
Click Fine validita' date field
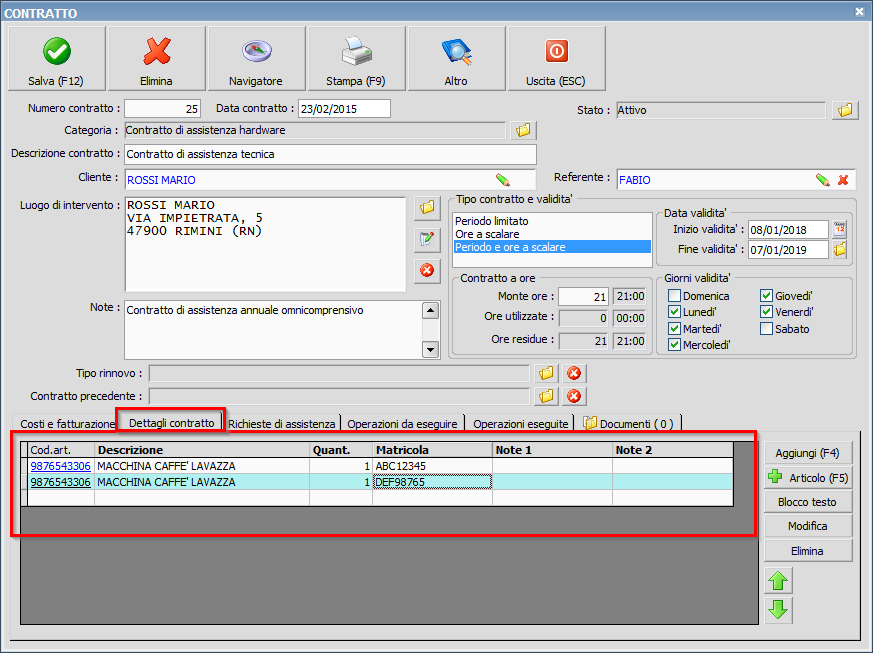[x=788, y=249]
